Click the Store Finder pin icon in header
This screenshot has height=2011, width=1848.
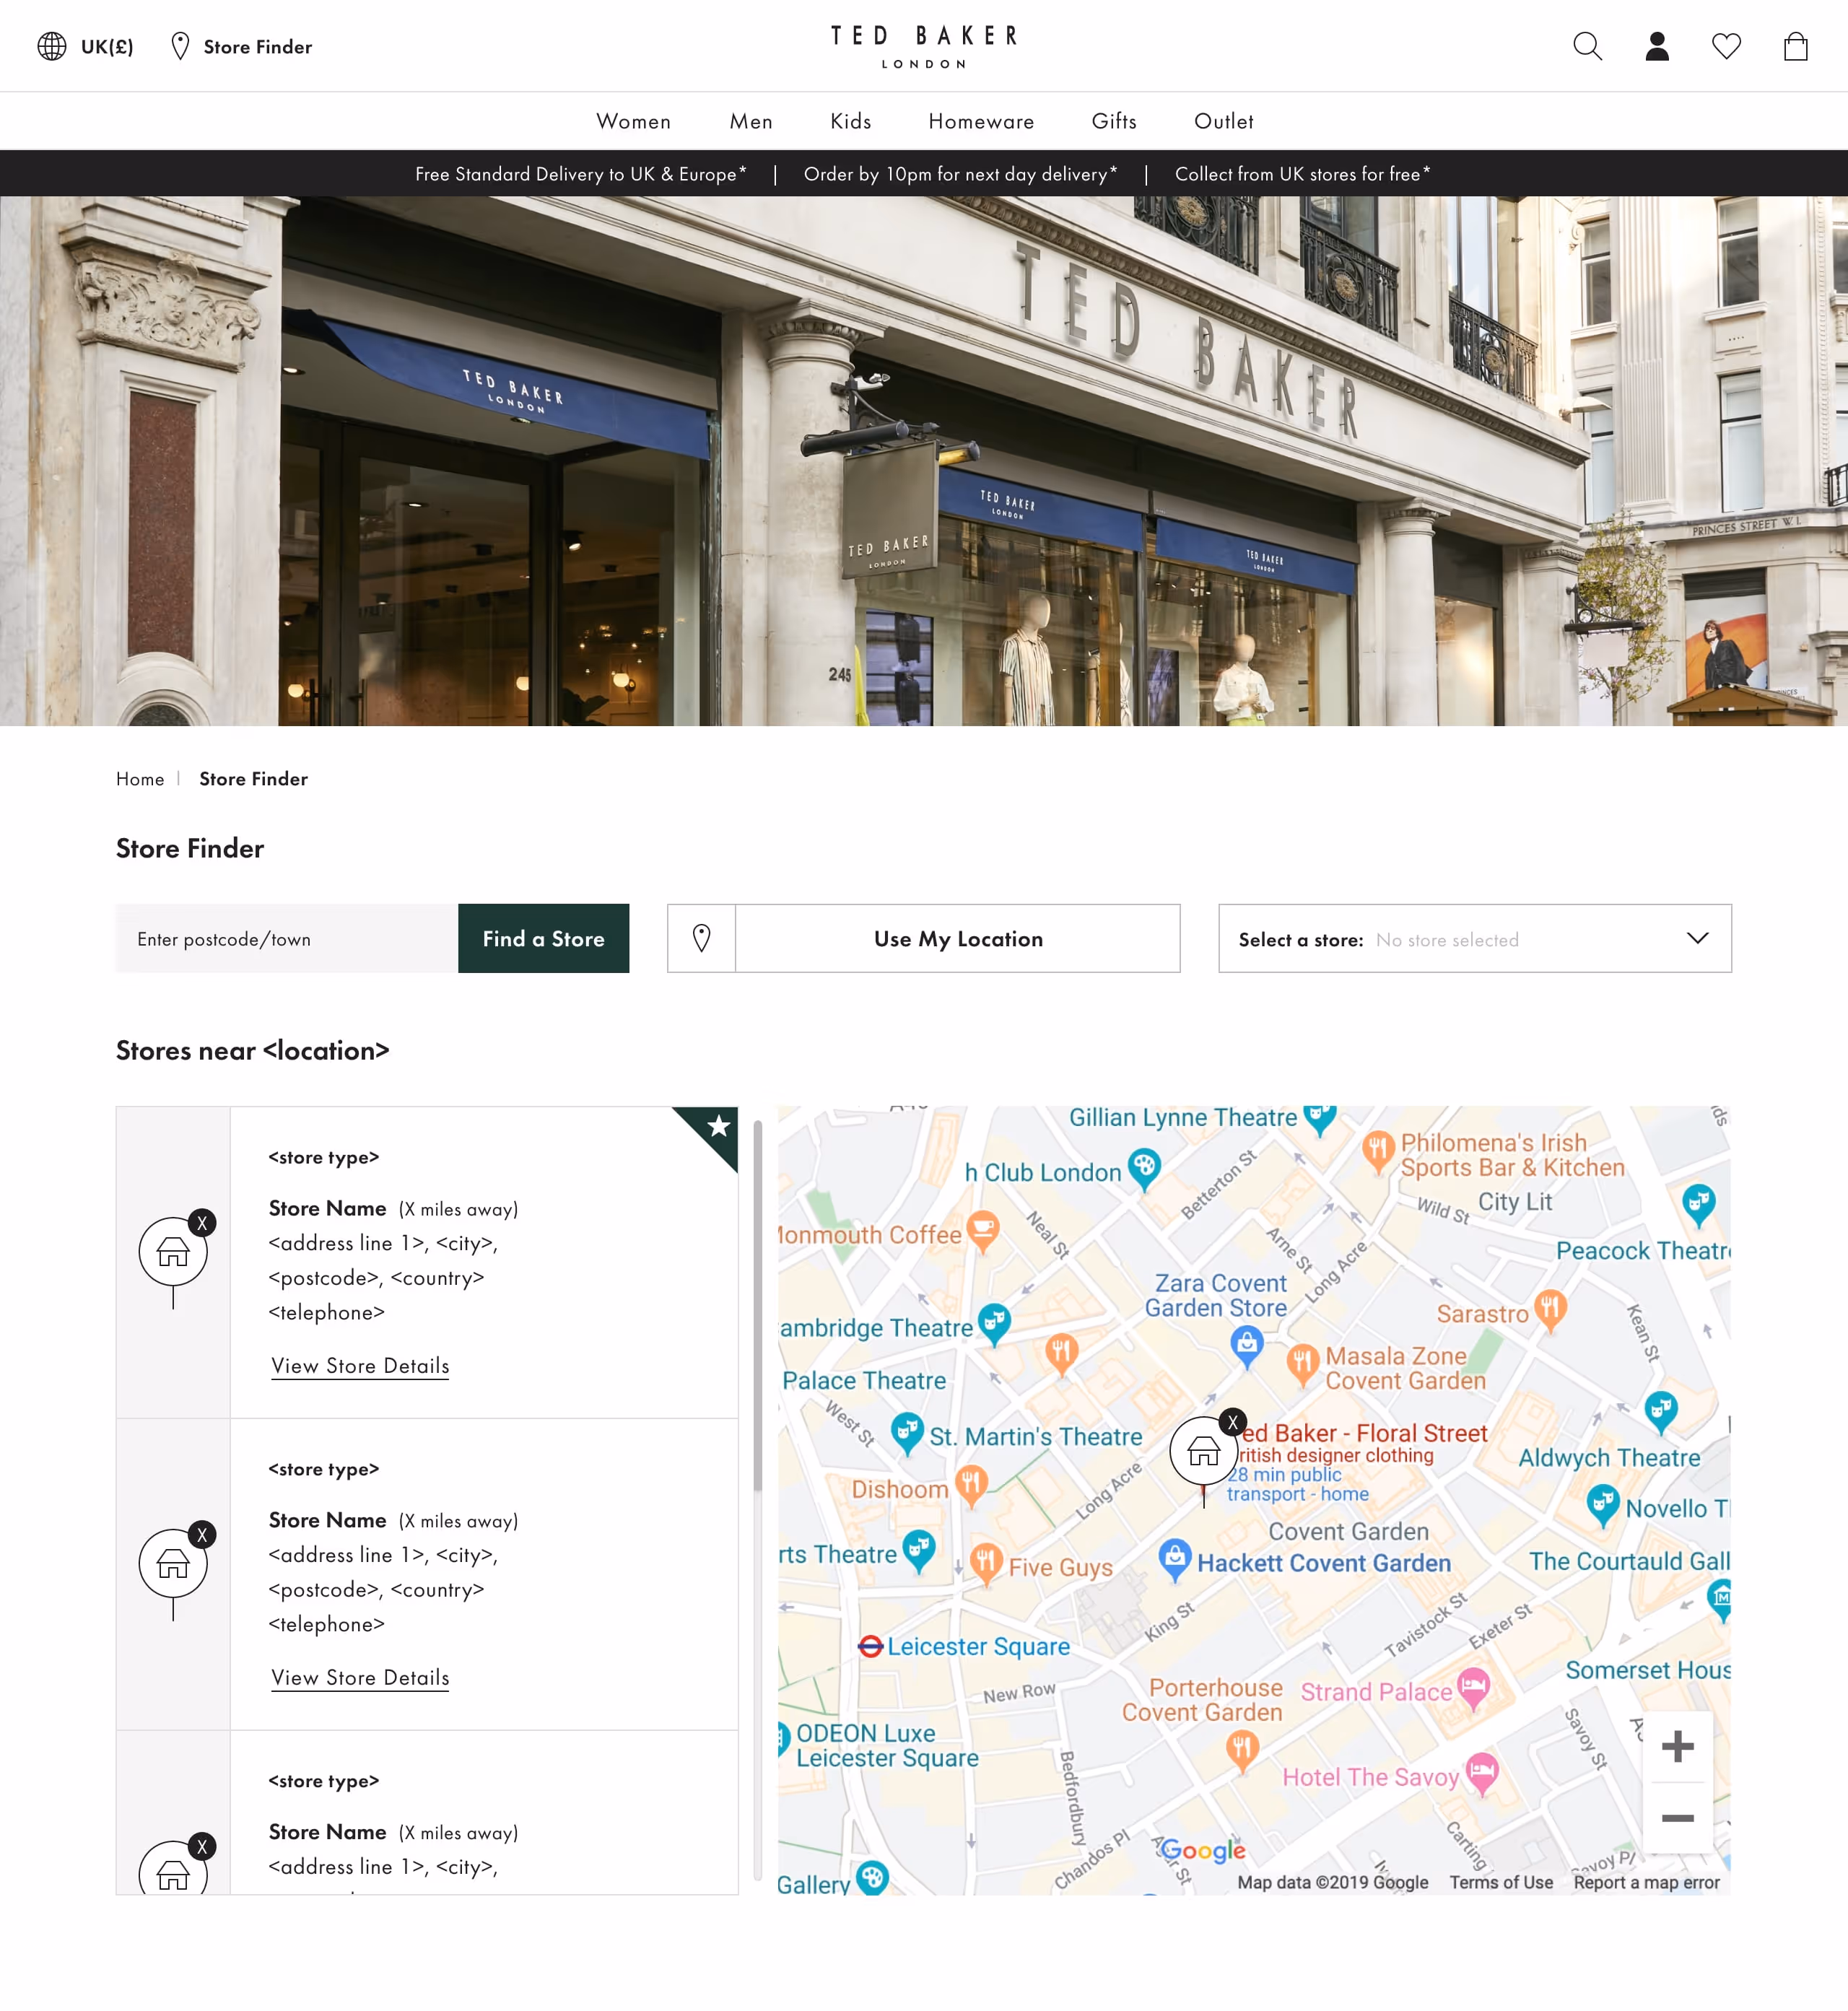coord(180,46)
